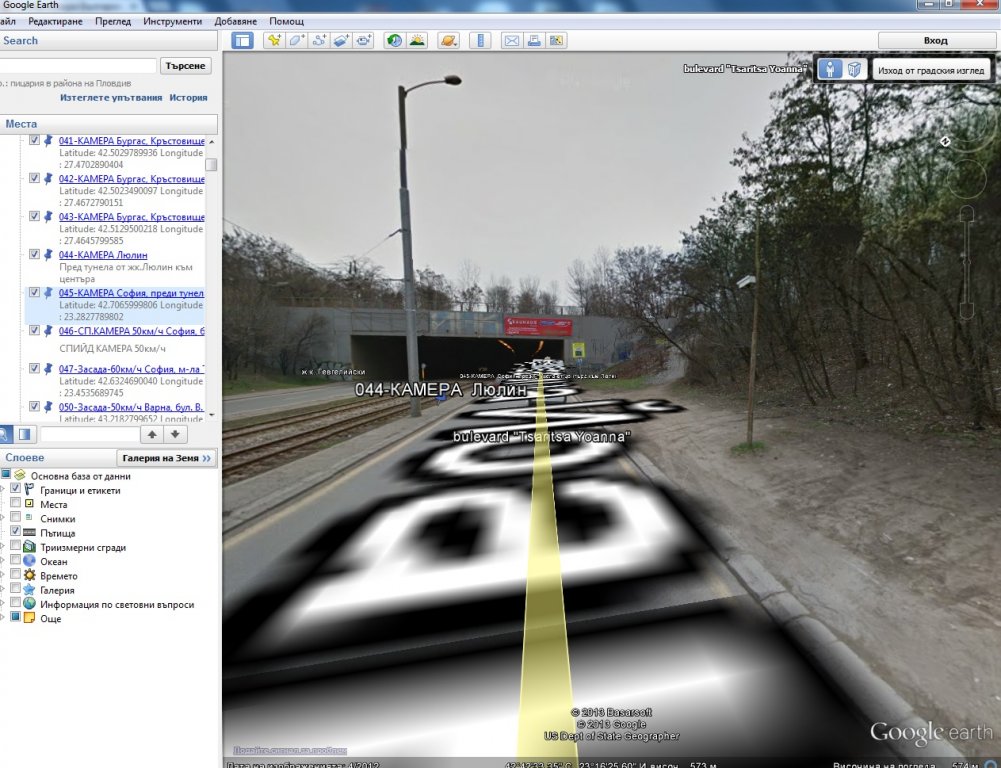The height and width of the screenshot is (768, 1001).
Task: Click the ruler measurement tool icon
Action: 481,41
